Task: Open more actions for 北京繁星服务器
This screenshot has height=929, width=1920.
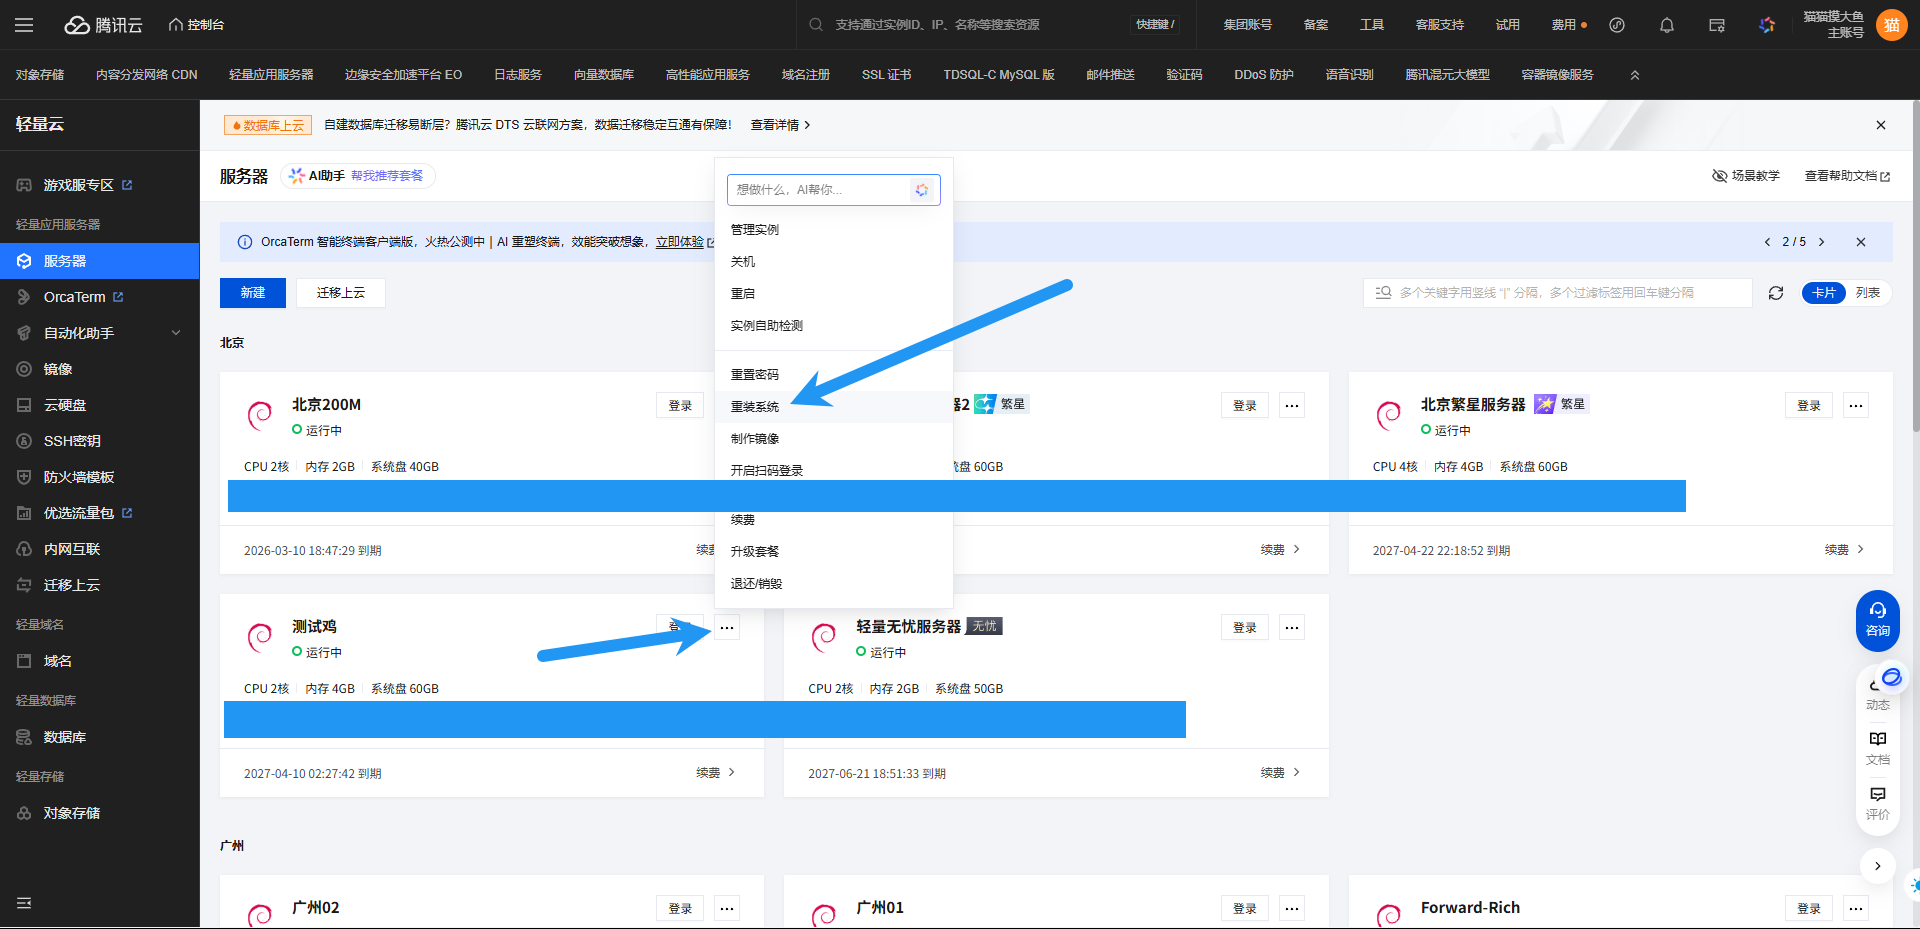Action: click(x=1855, y=405)
